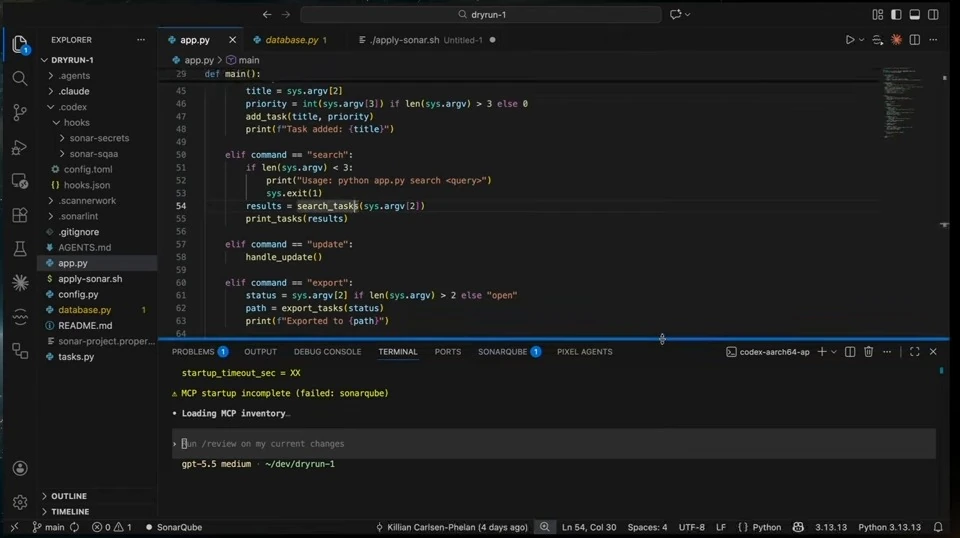Click the dryrun-1 command center search box
This screenshot has height=538, width=960.
[481, 14]
